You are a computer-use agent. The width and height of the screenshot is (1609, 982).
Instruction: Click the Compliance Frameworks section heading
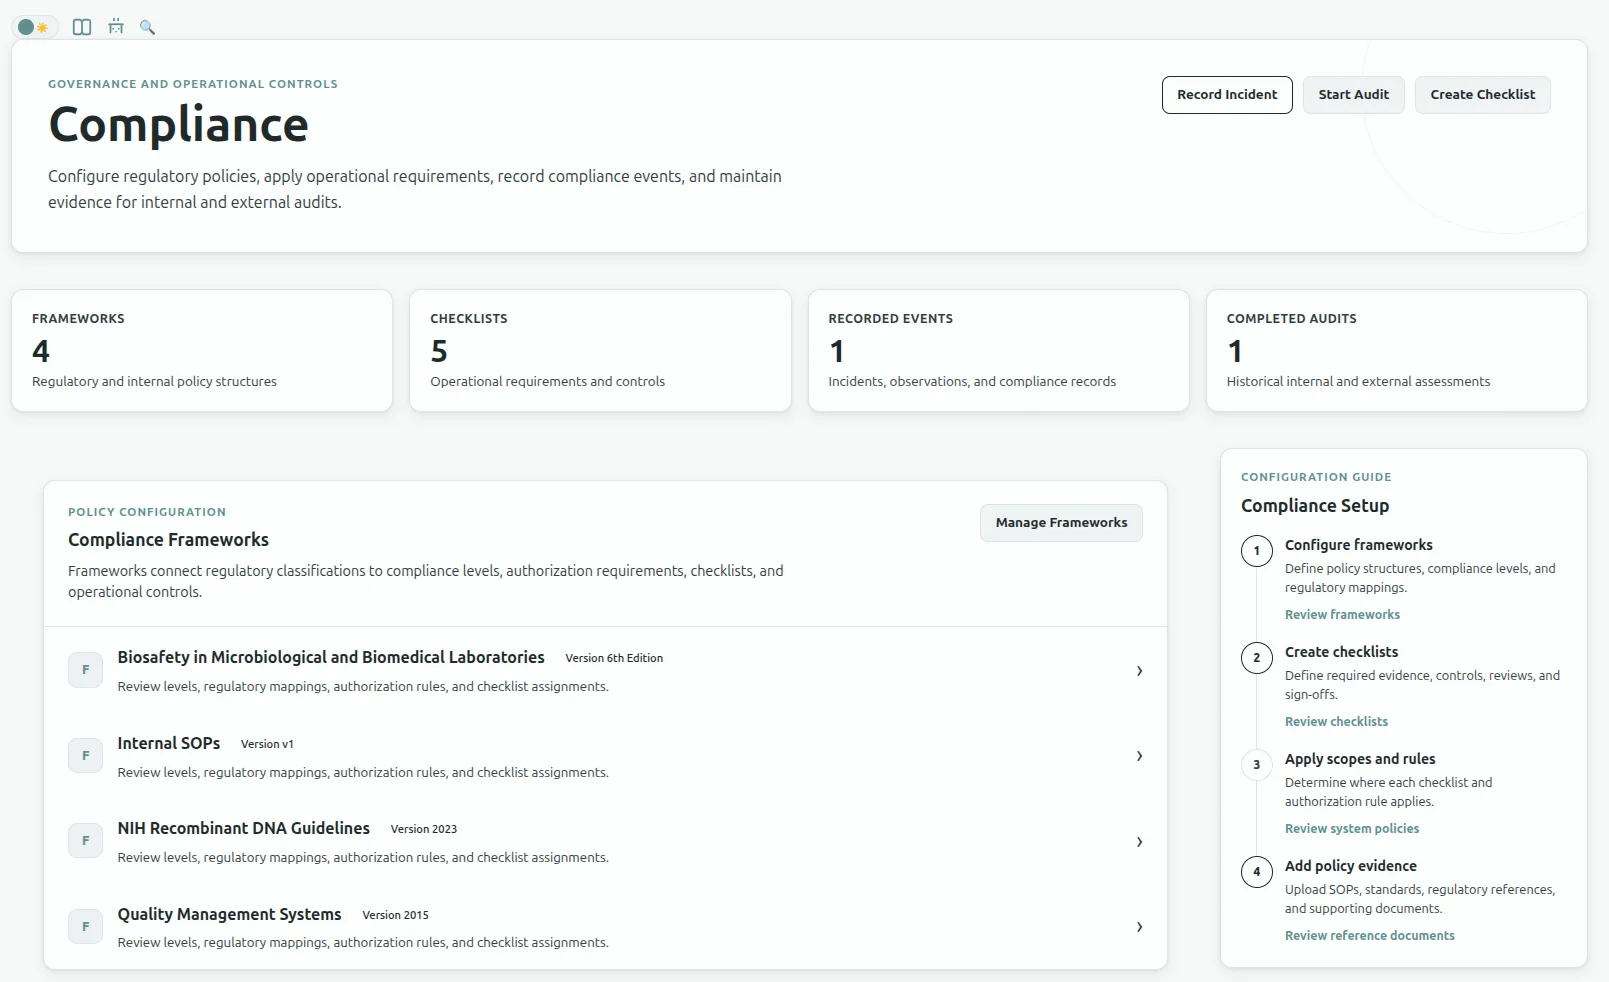tap(168, 540)
